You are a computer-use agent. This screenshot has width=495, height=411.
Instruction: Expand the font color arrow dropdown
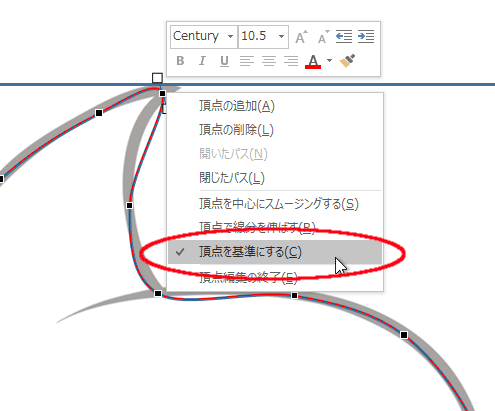(x=329, y=61)
